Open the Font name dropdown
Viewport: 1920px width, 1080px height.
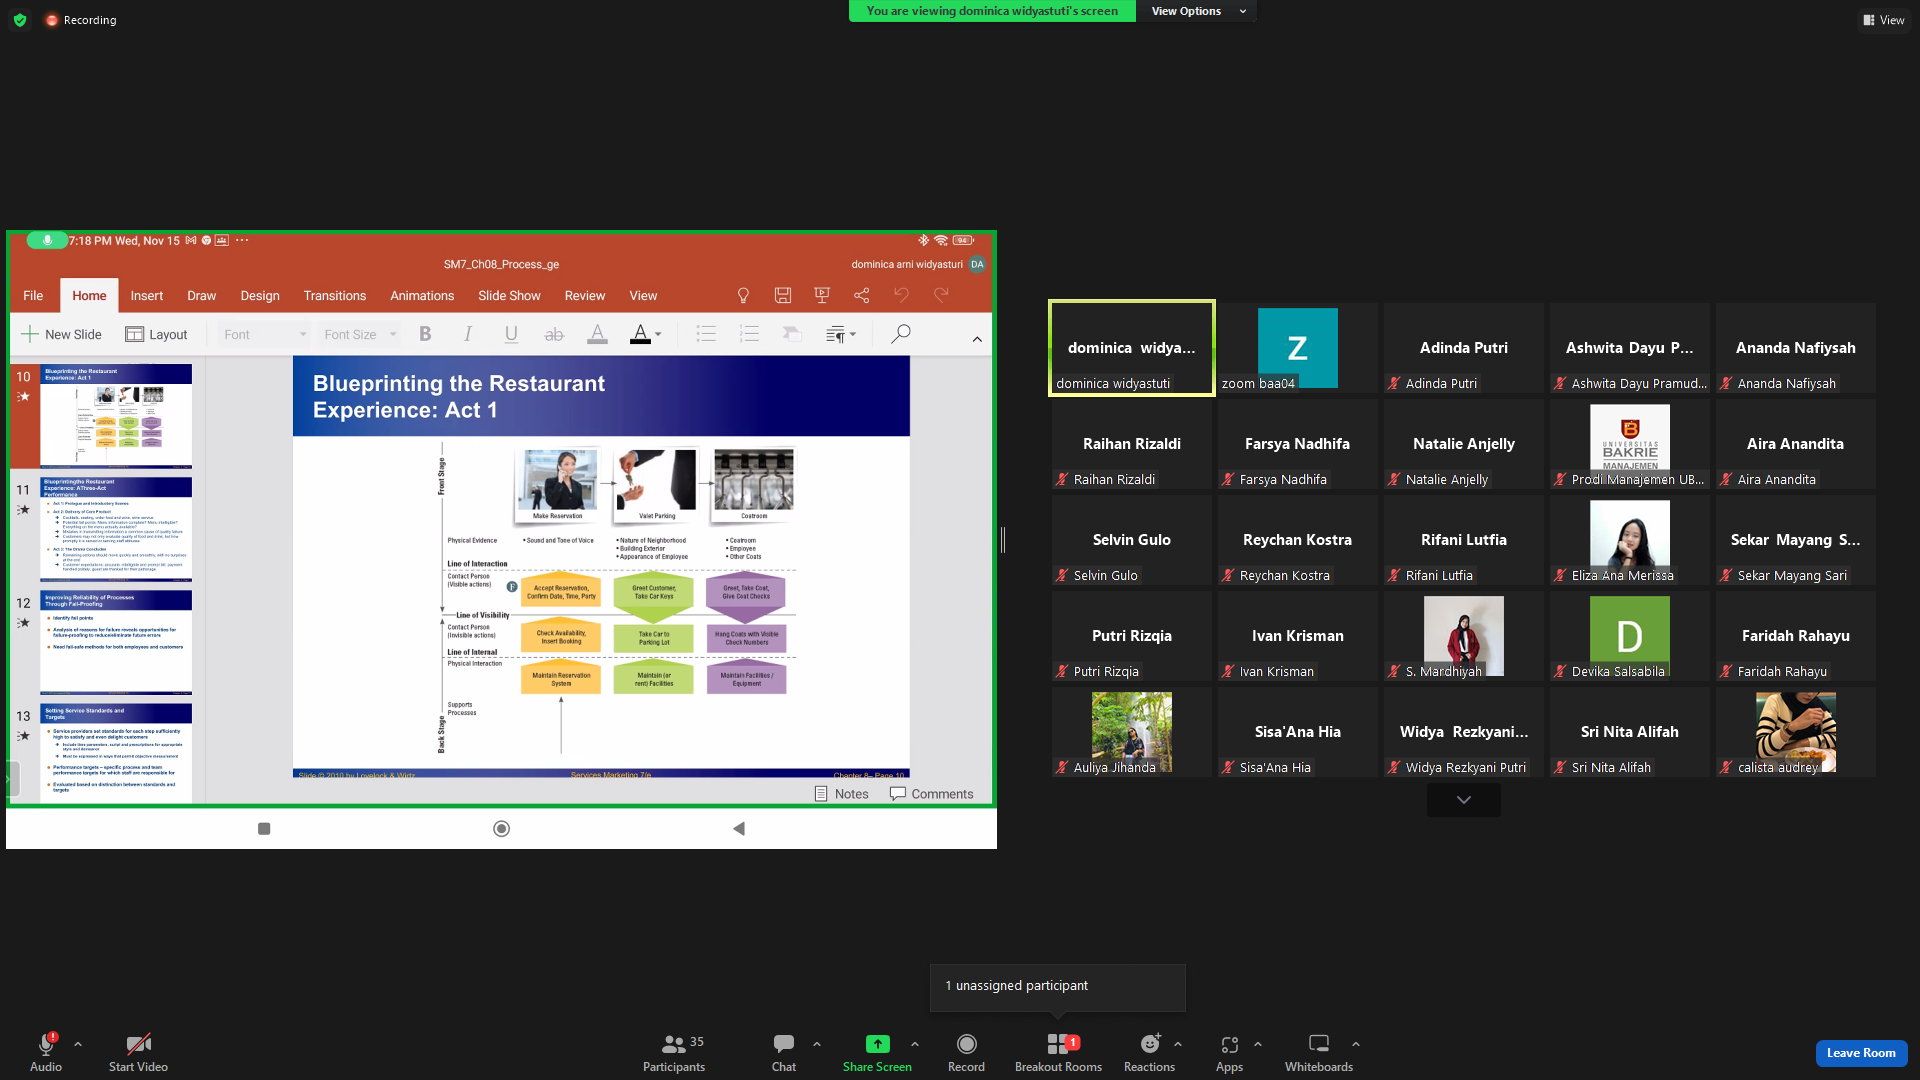(265, 334)
